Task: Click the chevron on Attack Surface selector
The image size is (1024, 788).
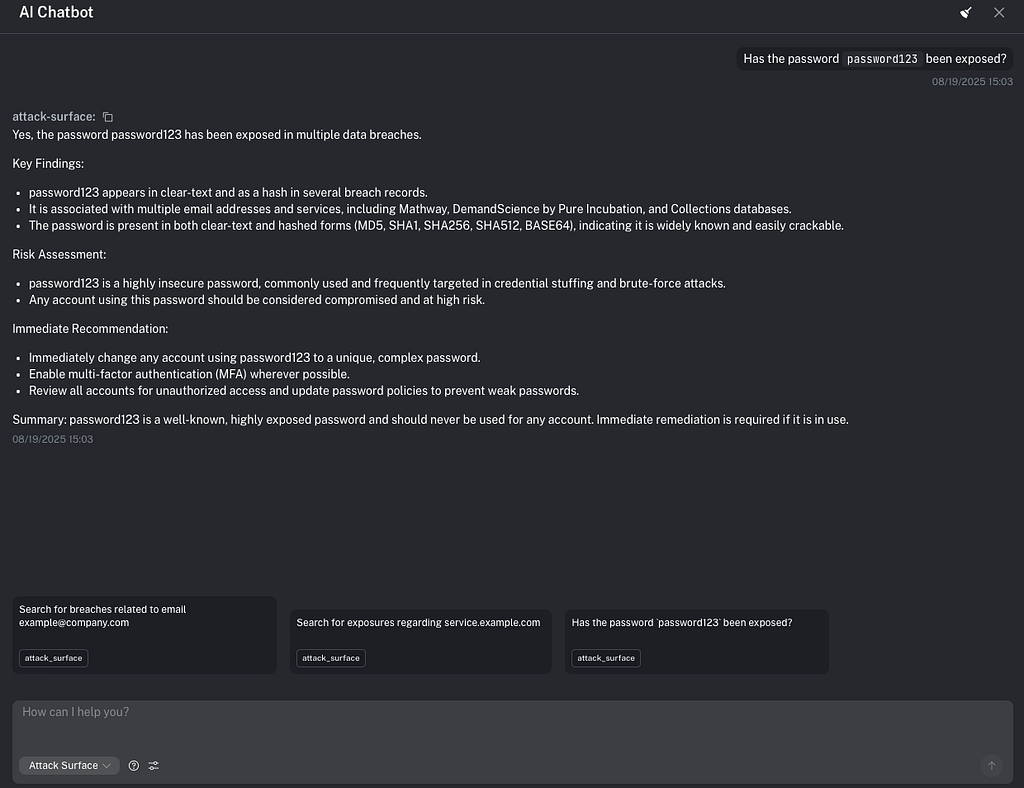Action: coord(107,766)
